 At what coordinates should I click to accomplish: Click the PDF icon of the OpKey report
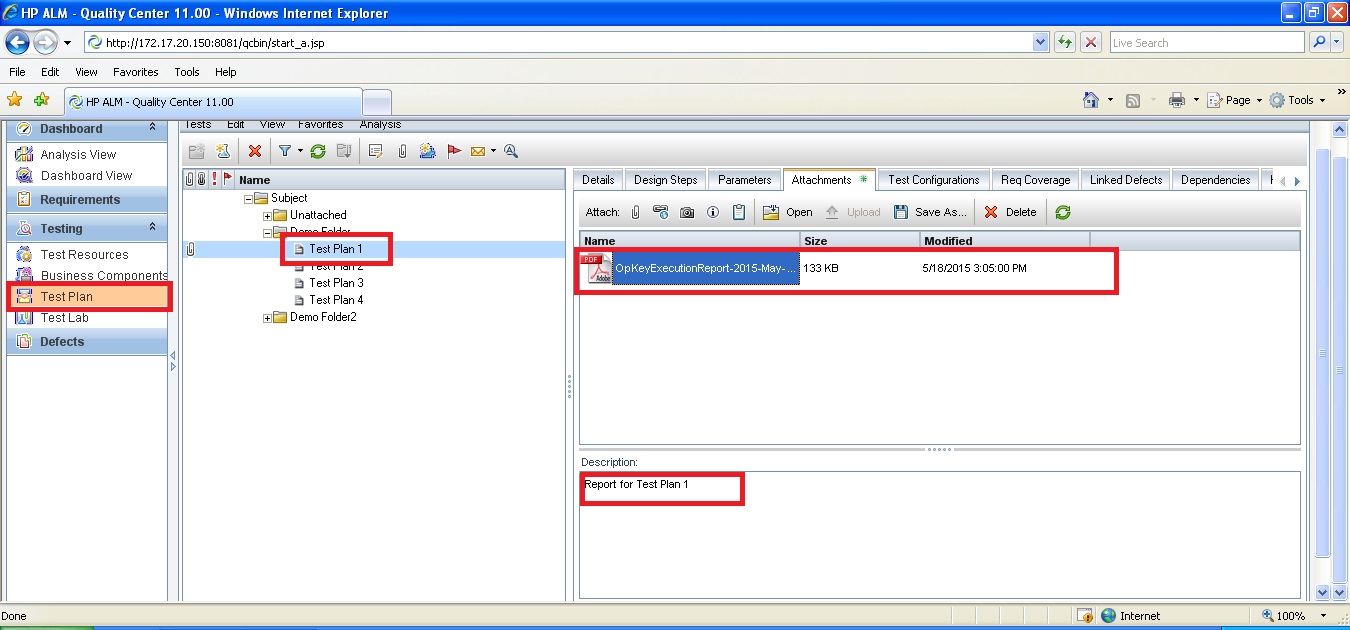tap(597, 268)
